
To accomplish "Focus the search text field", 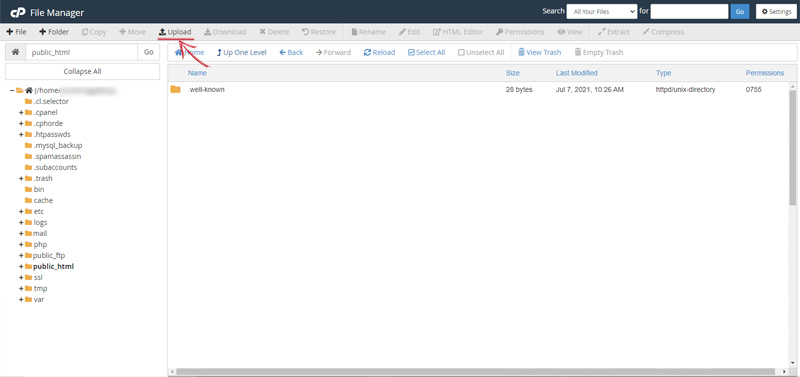I will tap(689, 11).
